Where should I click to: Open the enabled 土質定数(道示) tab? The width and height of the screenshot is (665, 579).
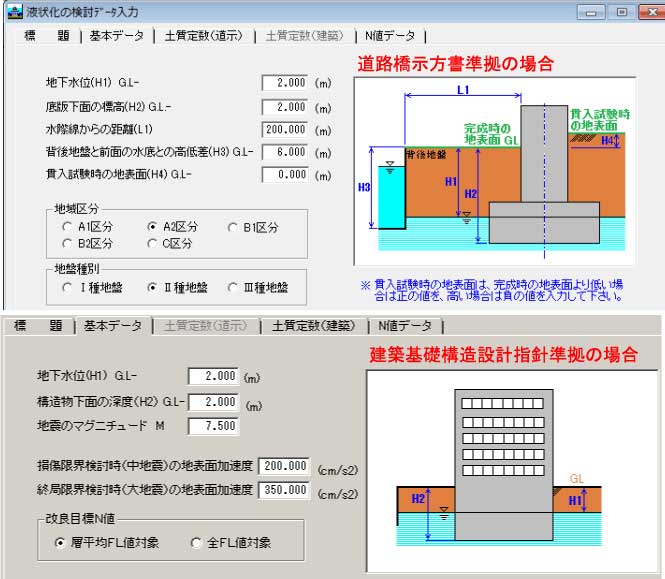tap(204, 35)
